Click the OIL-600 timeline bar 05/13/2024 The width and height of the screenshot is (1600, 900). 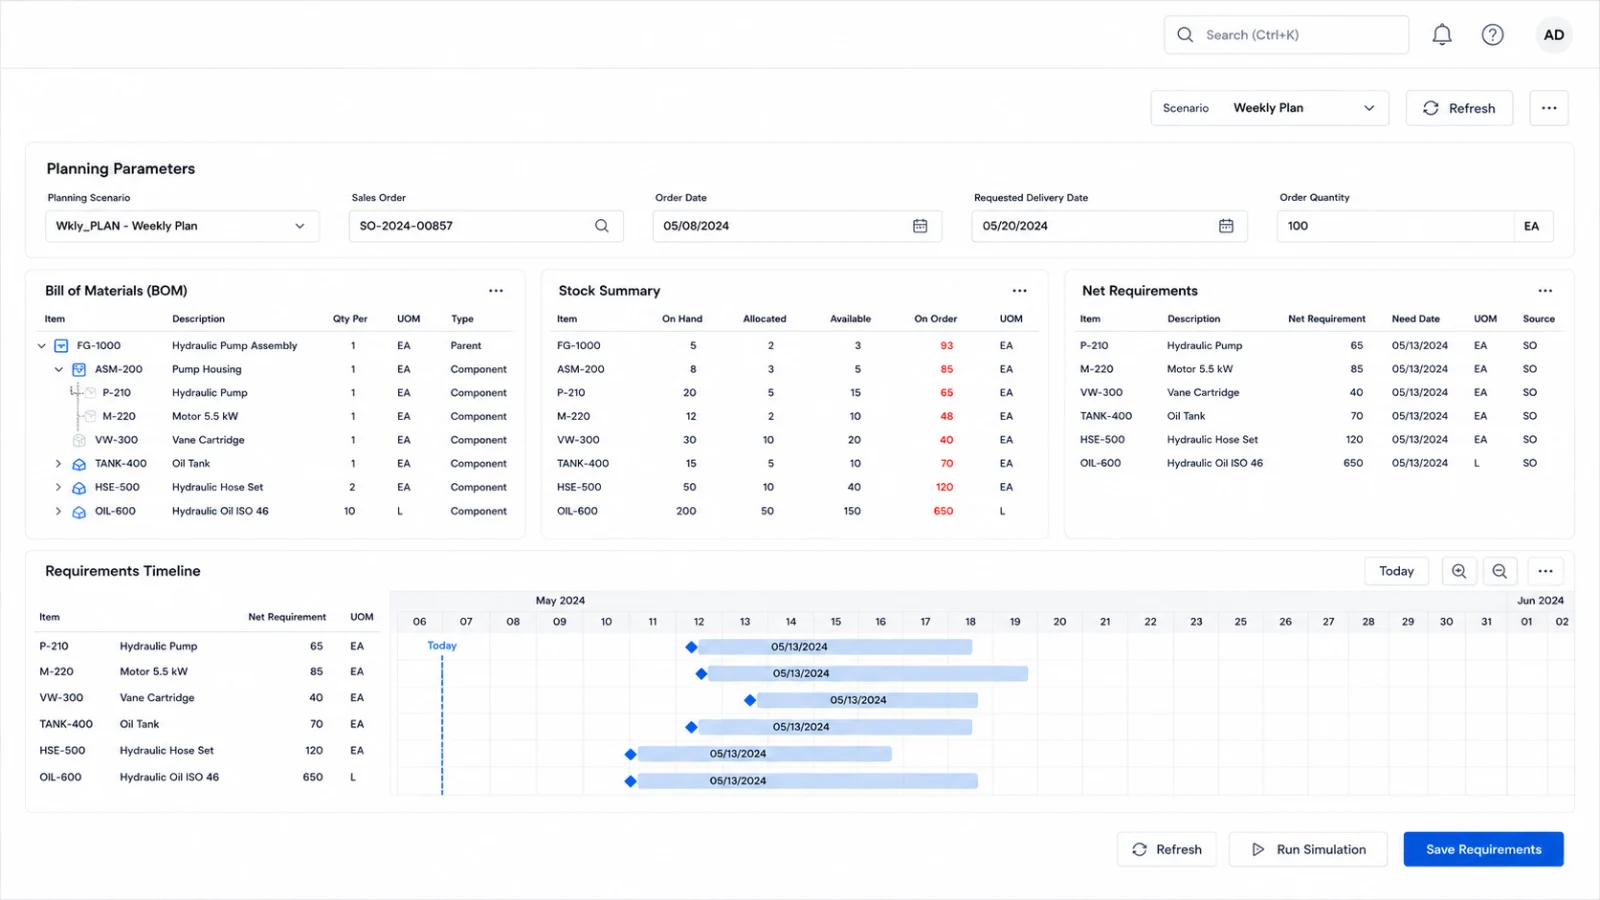[808, 781]
